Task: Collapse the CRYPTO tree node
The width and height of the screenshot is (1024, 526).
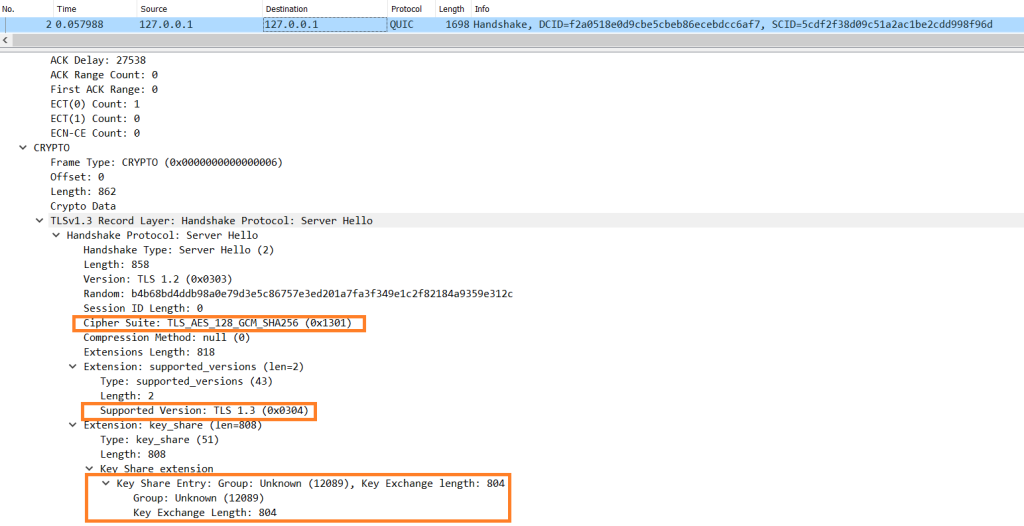Action: (24, 148)
